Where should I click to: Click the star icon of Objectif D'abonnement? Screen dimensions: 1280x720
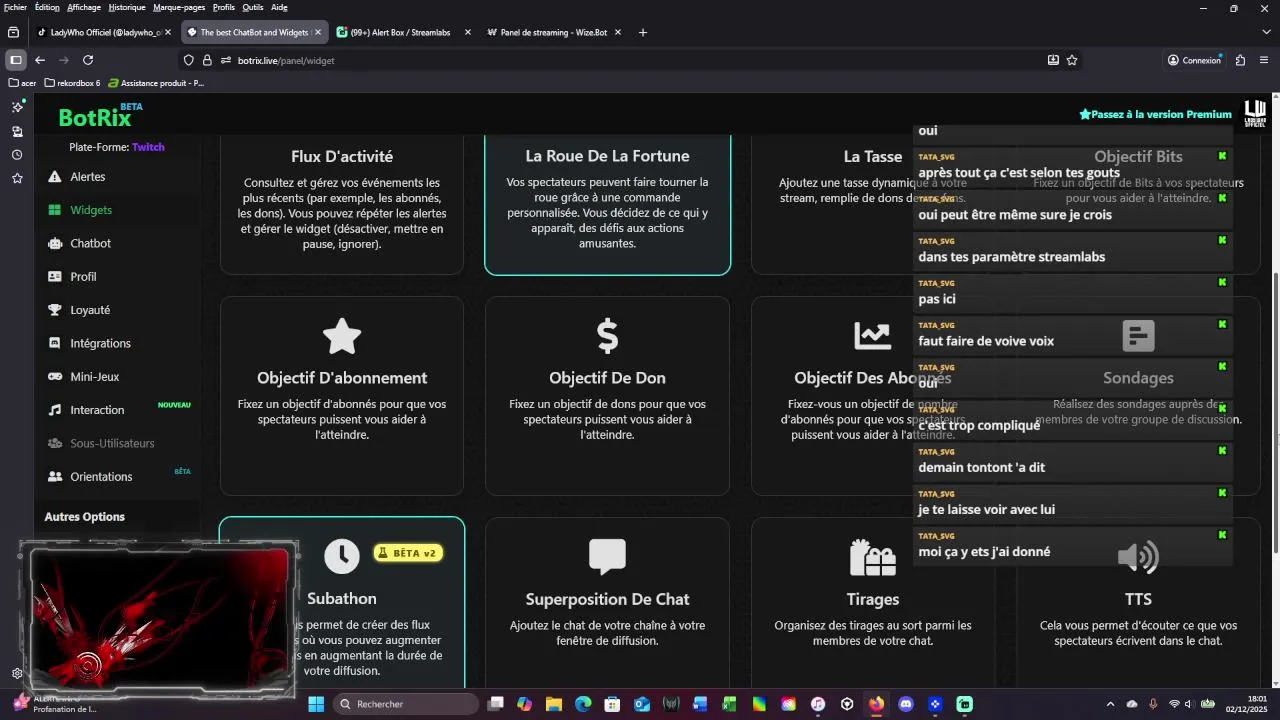(x=342, y=336)
